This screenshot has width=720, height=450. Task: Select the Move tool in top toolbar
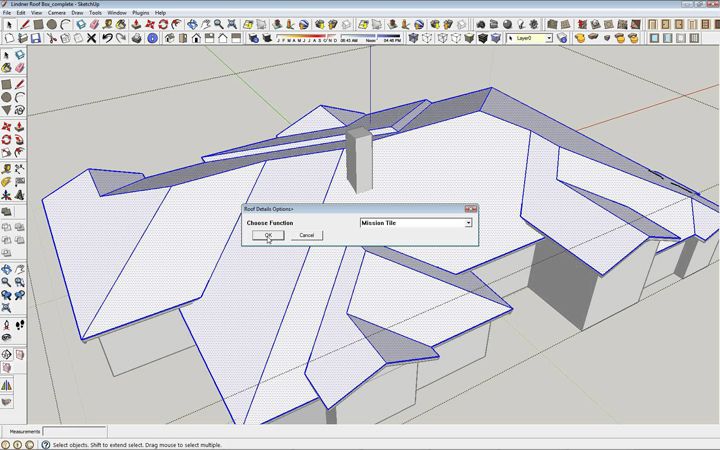tap(150, 24)
